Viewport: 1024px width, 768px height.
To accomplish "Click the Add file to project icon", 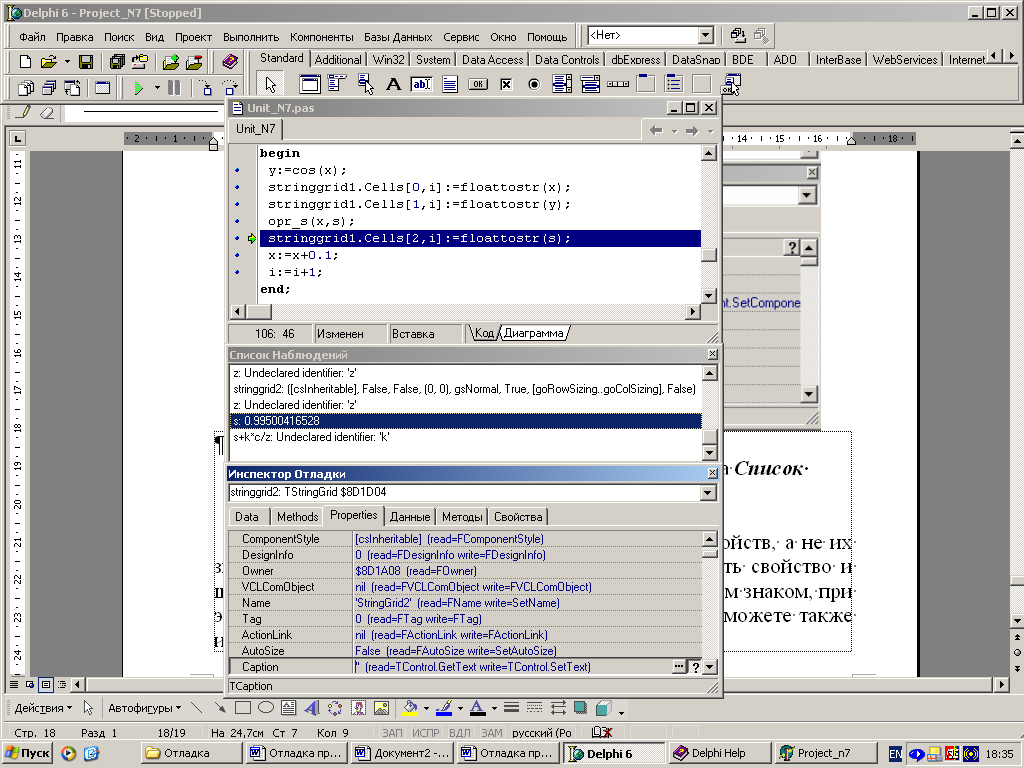I will (x=171, y=61).
